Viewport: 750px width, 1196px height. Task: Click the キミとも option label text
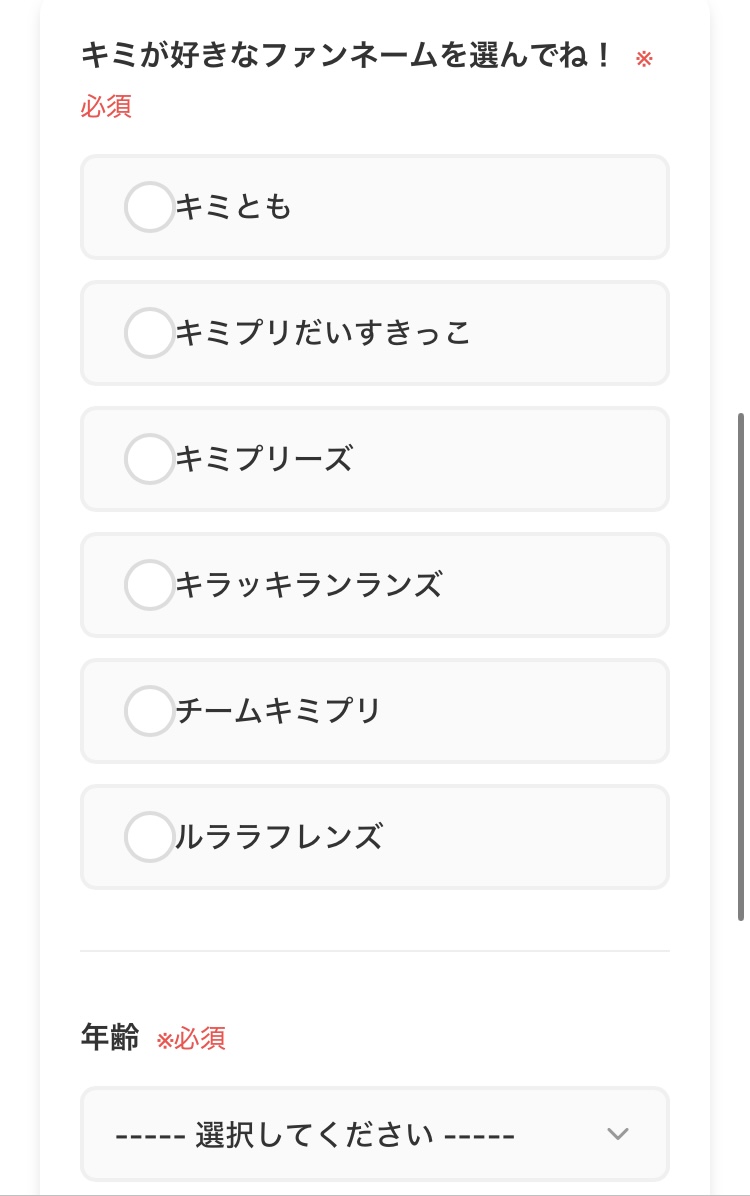(x=233, y=207)
